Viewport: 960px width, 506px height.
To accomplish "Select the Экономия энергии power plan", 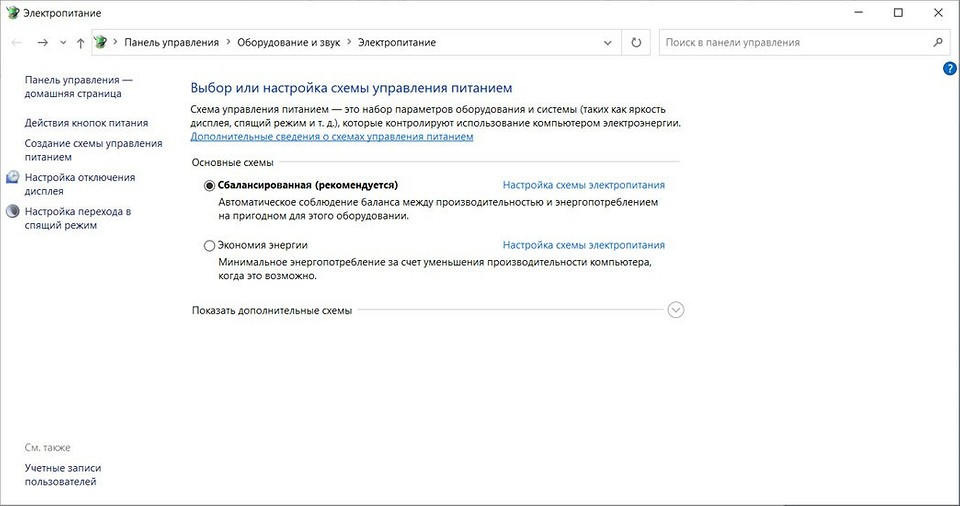I will click(209, 246).
